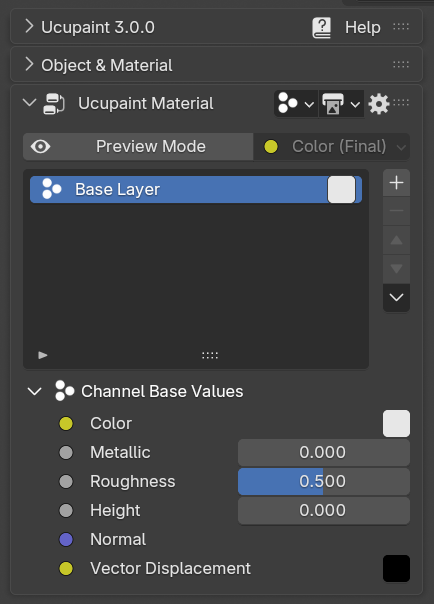Toggle Preview Mode

tap(138, 146)
